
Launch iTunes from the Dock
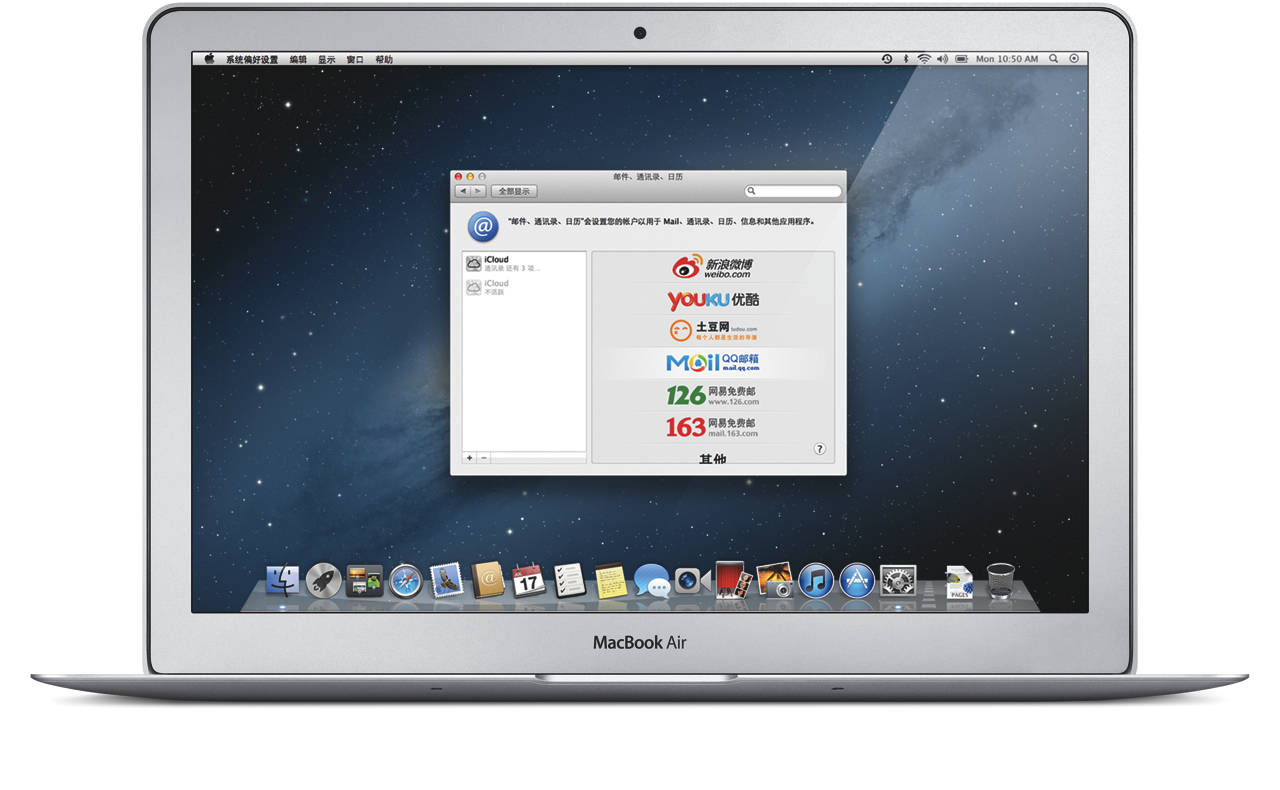(x=816, y=580)
